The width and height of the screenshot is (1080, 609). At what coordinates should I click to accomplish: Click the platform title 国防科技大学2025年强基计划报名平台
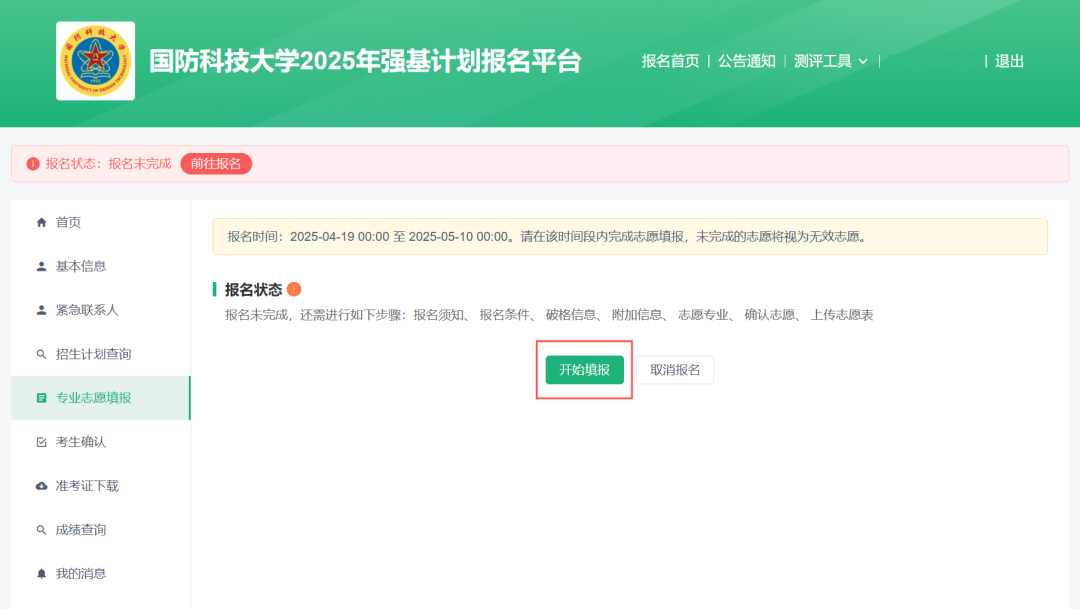(366, 61)
